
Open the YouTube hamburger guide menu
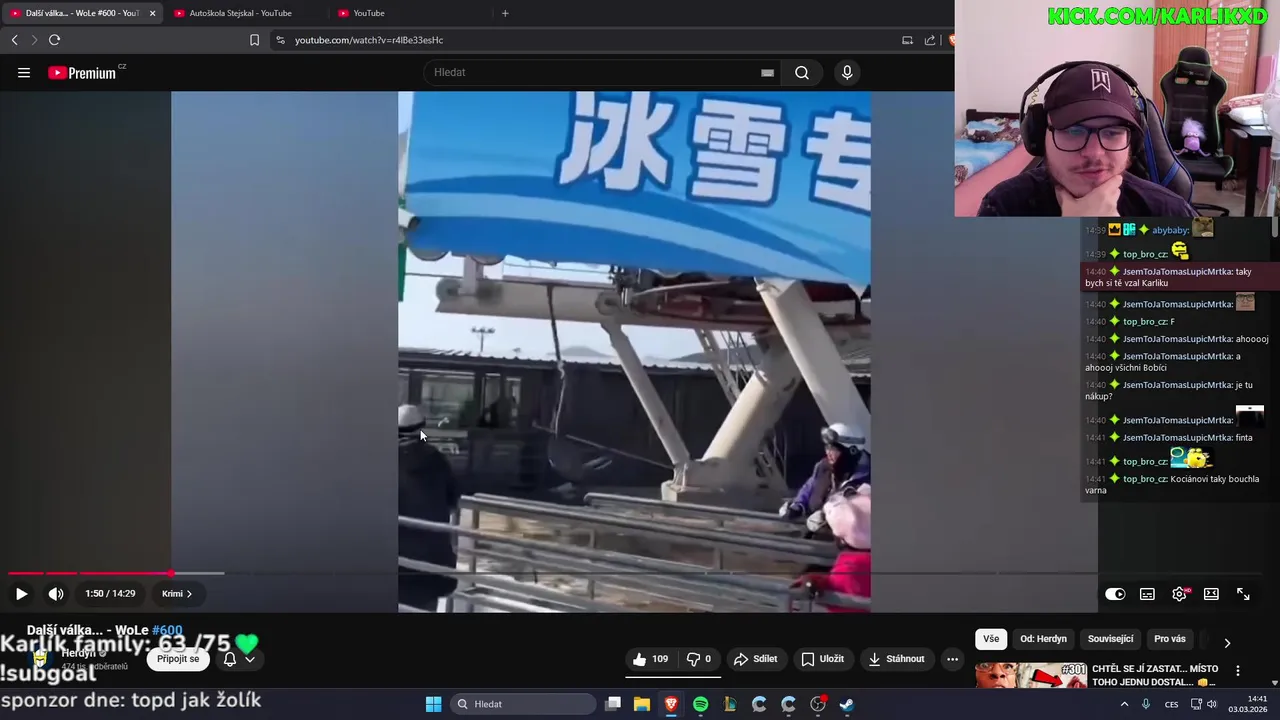(24, 72)
